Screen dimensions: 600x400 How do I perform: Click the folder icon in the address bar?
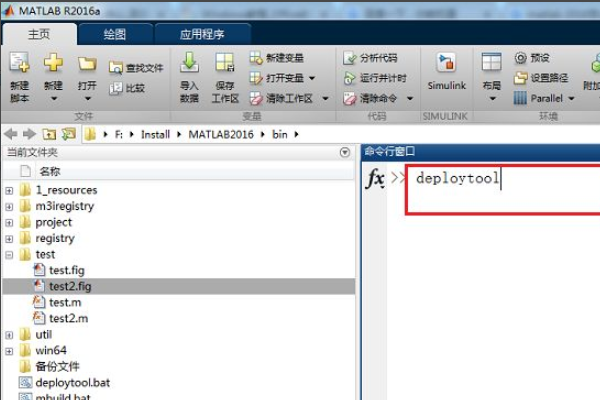pyautogui.click(x=90, y=134)
